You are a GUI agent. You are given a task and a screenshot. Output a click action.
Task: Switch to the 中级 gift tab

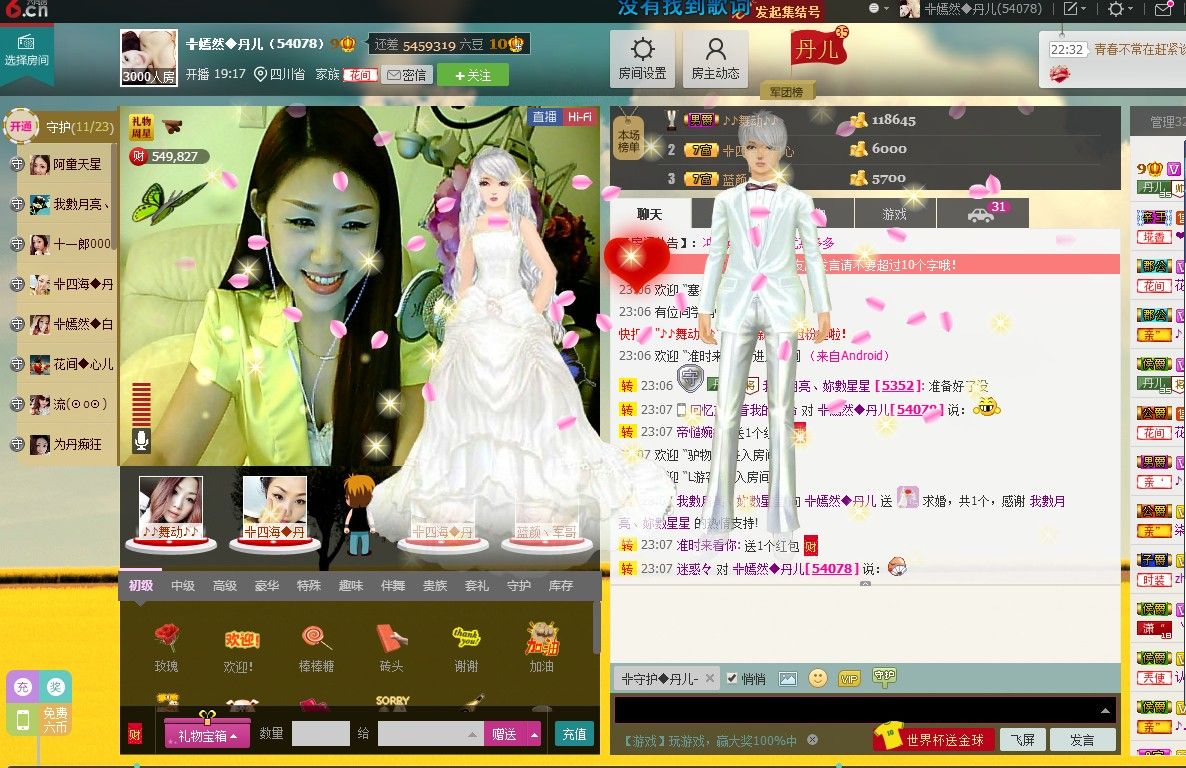[183, 585]
